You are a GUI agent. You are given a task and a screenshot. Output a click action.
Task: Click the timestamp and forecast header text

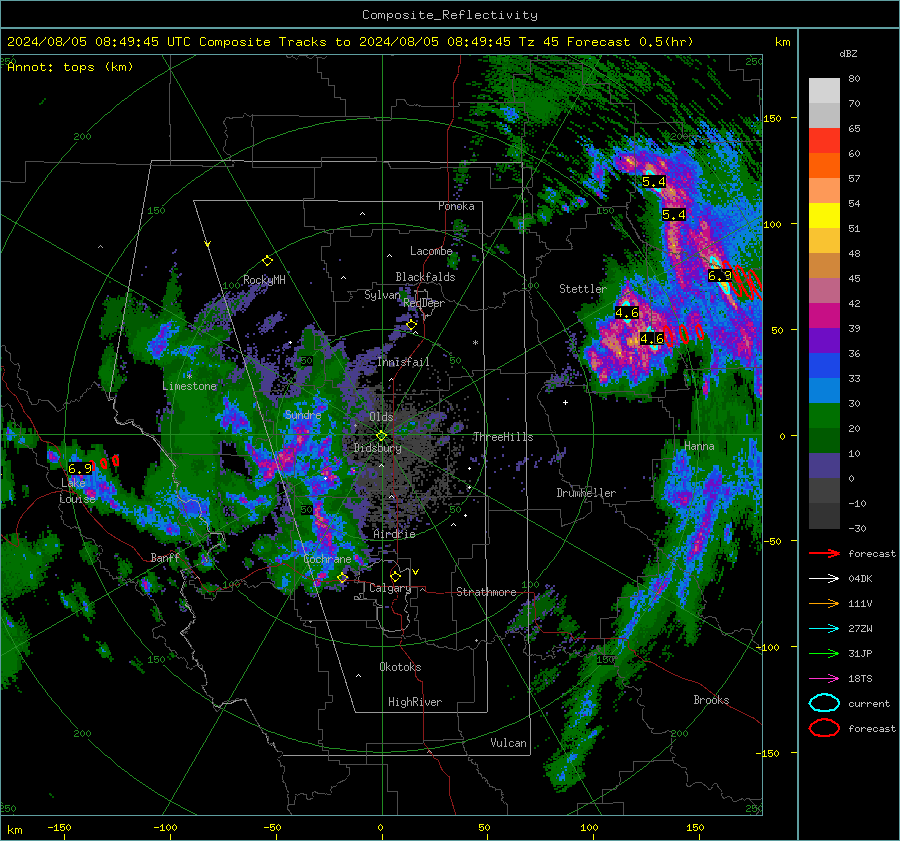click(x=350, y=42)
